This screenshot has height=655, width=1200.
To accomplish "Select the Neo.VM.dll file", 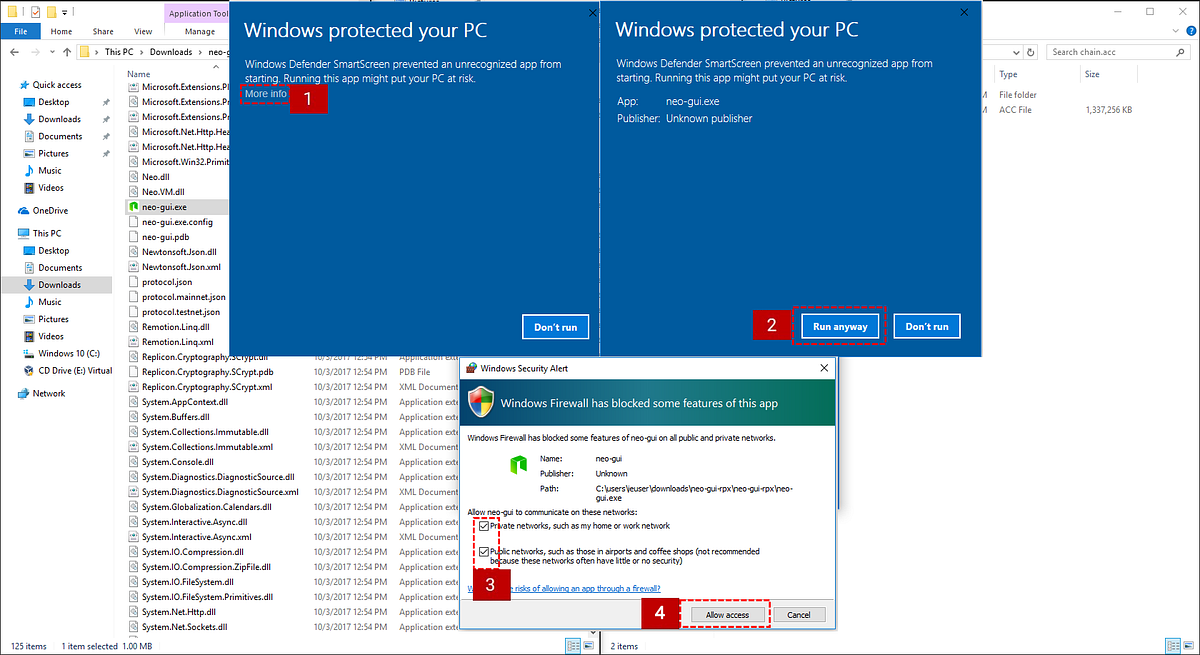I will [x=163, y=192].
